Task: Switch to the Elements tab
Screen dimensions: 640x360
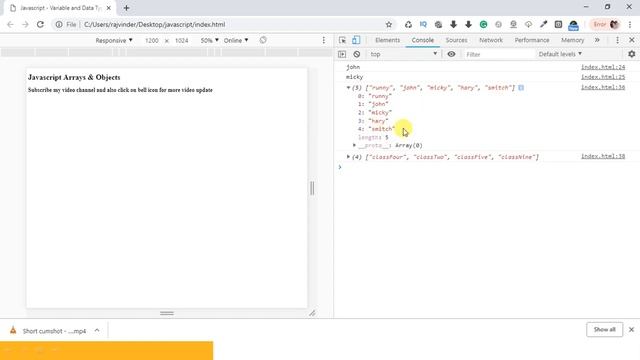Action: (x=387, y=40)
